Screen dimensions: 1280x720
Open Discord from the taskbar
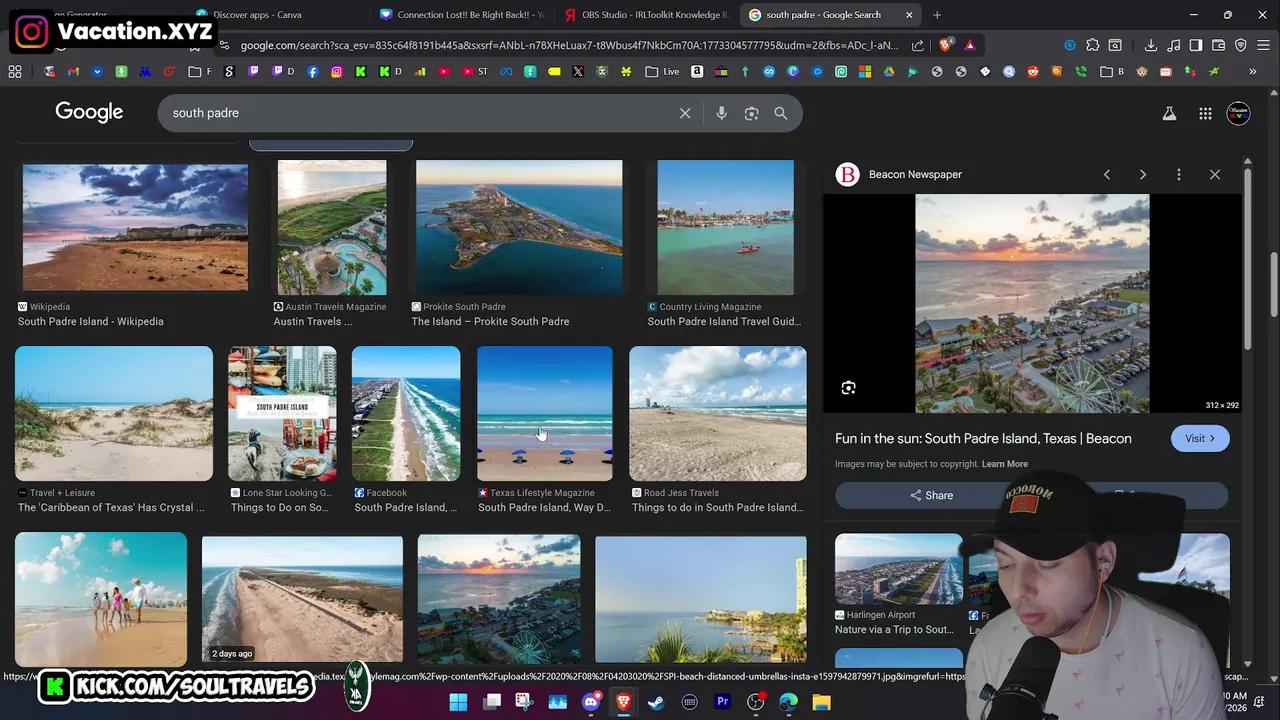pyautogui.click(x=591, y=702)
